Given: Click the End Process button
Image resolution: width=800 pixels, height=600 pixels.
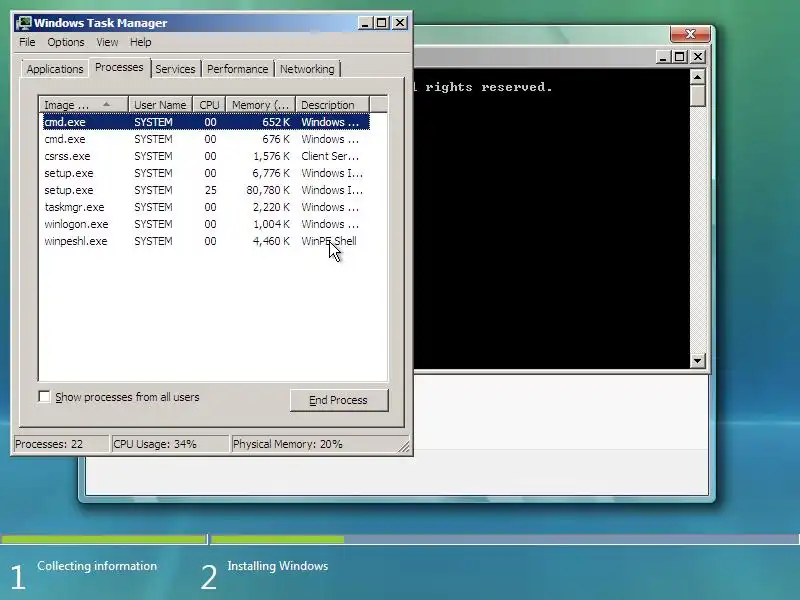Looking at the screenshot, I should (339, 400).
